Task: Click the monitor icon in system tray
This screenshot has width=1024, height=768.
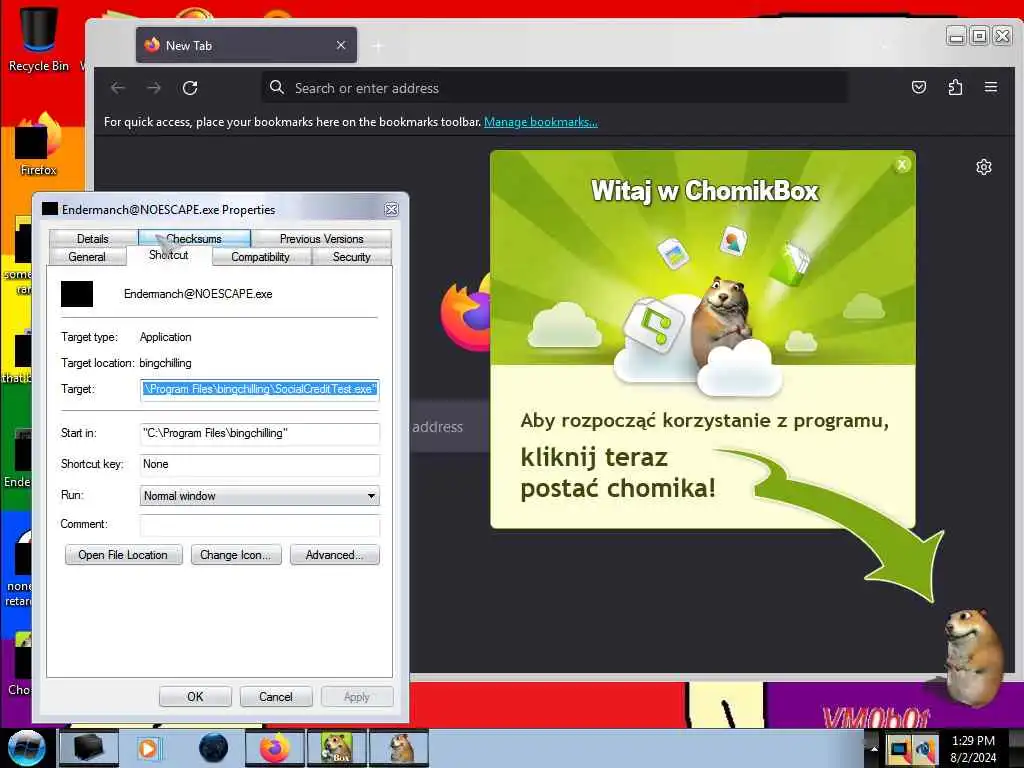Action: (900, 749)
